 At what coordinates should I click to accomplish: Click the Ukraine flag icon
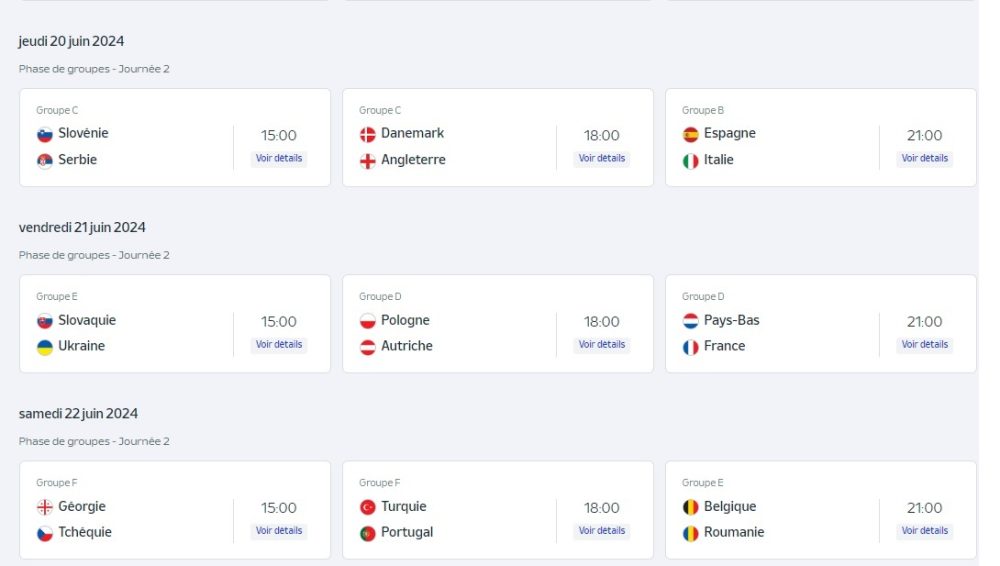45,347
